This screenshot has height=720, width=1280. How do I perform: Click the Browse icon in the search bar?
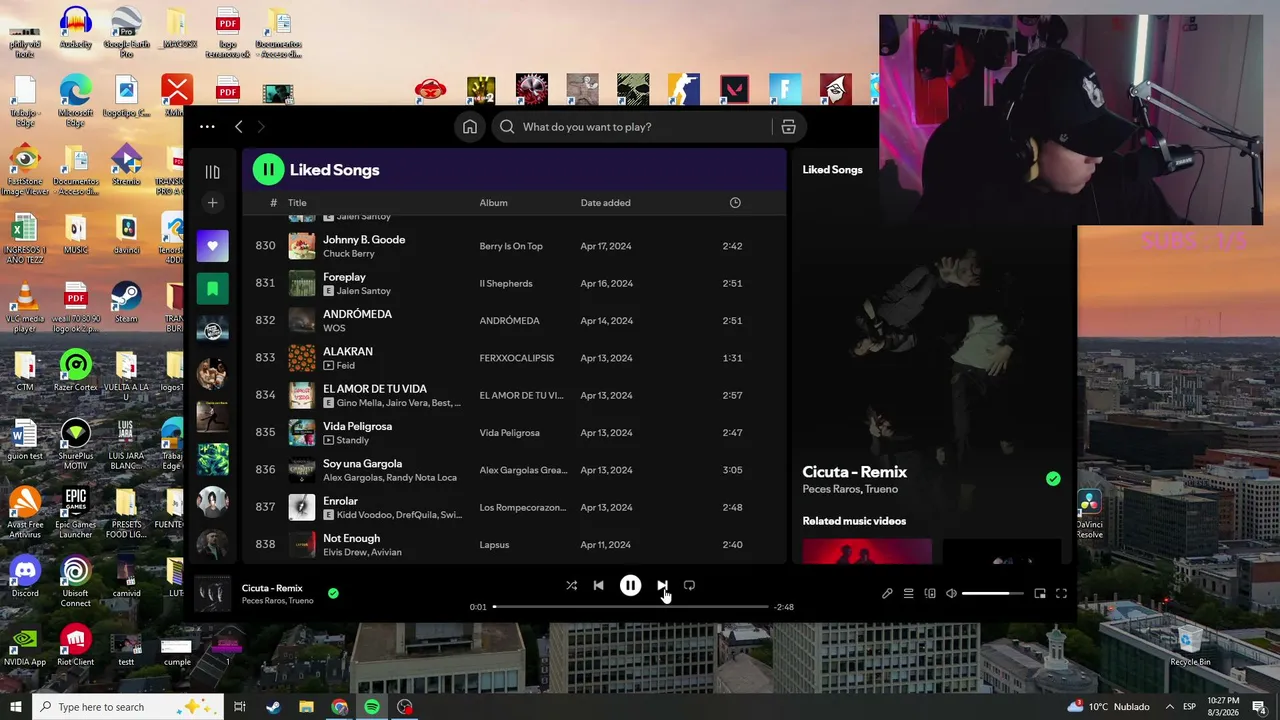pyautogui.click(x=788, y=127)
